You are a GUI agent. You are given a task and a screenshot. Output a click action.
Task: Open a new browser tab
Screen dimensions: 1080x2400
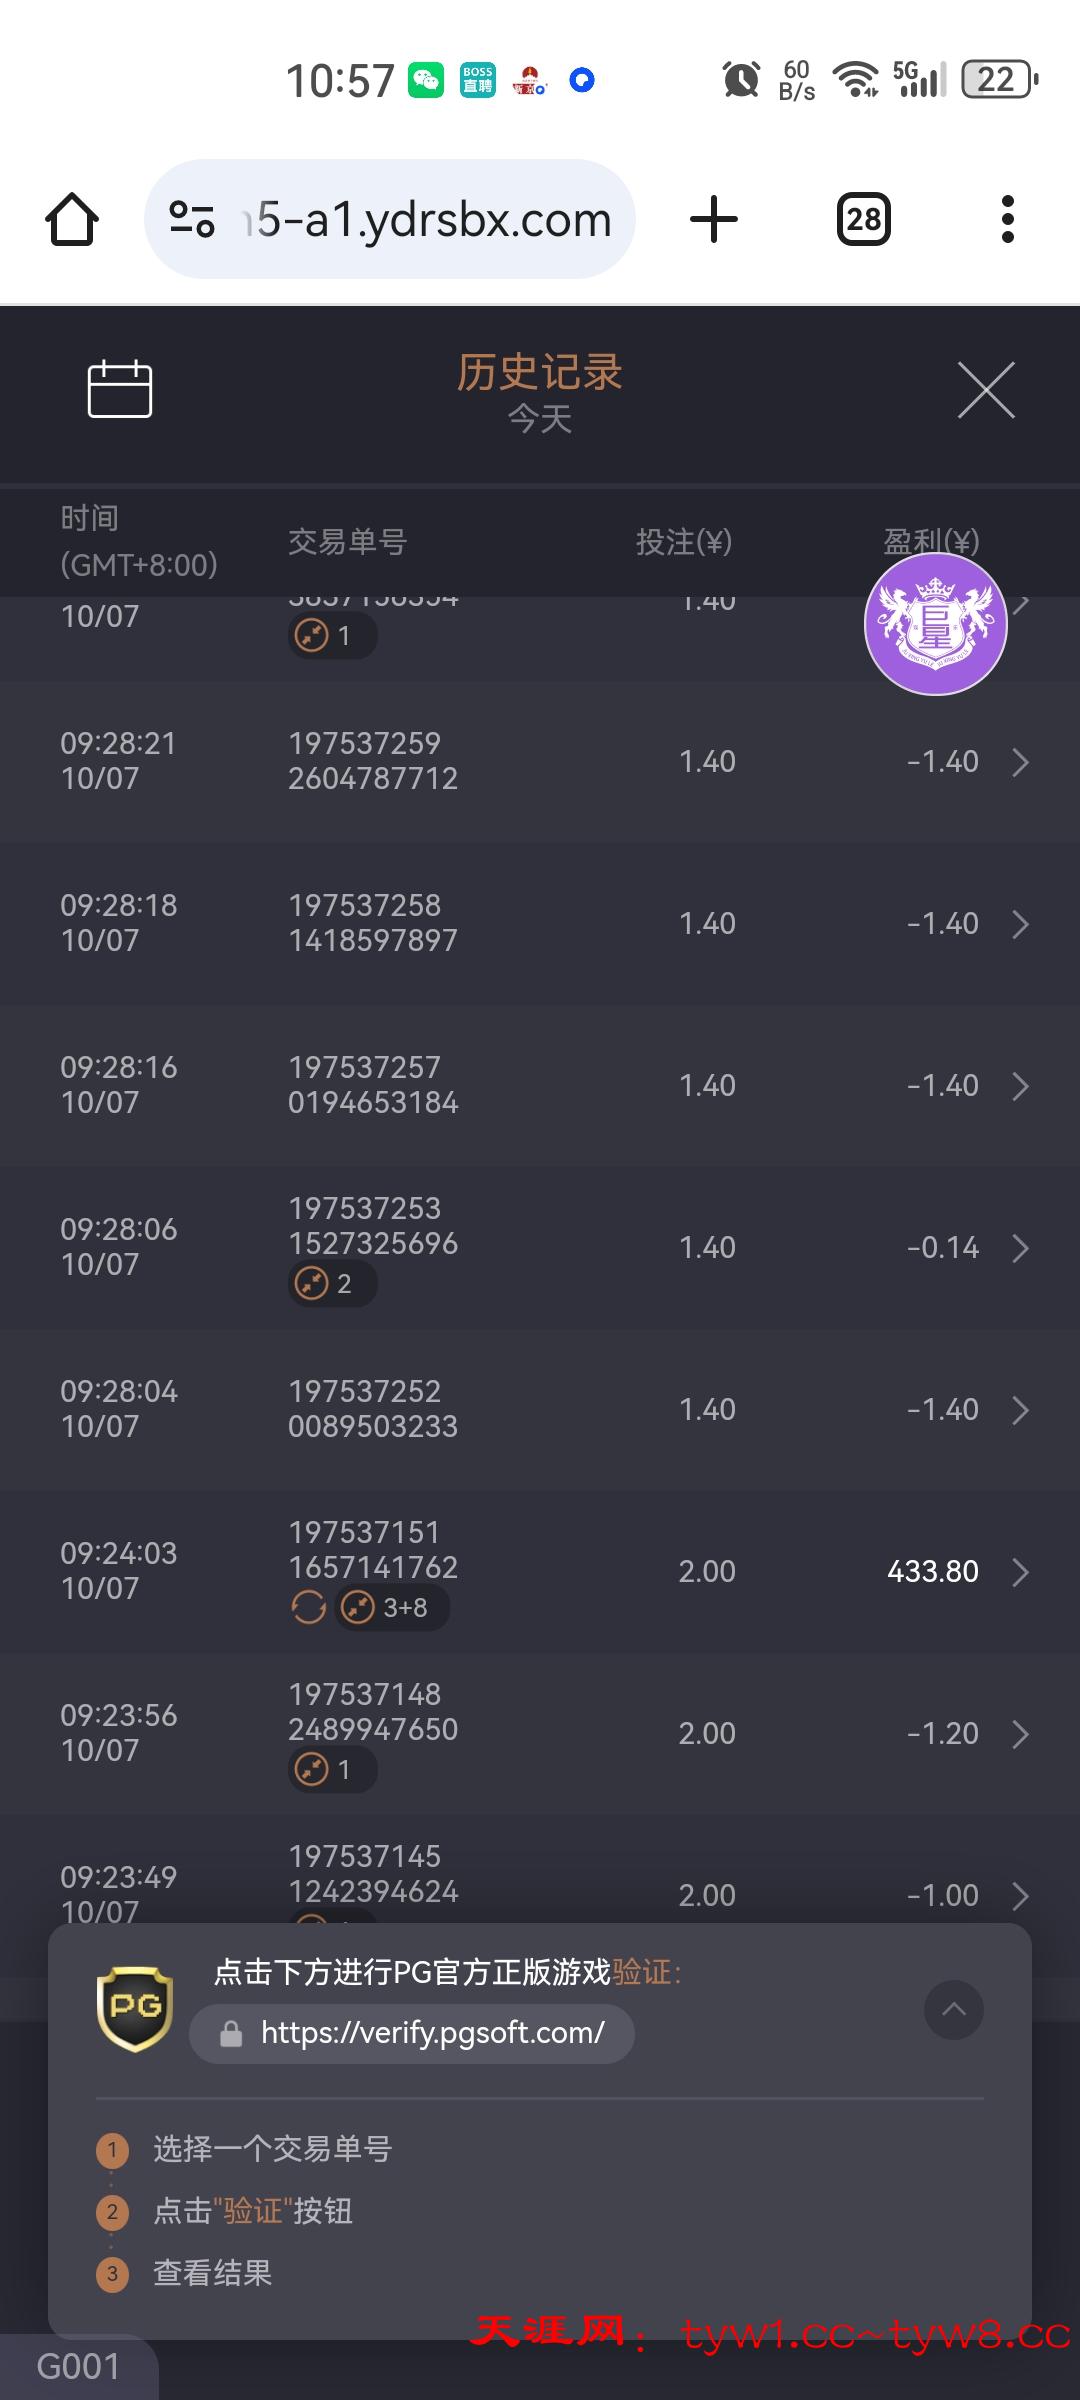714,219
